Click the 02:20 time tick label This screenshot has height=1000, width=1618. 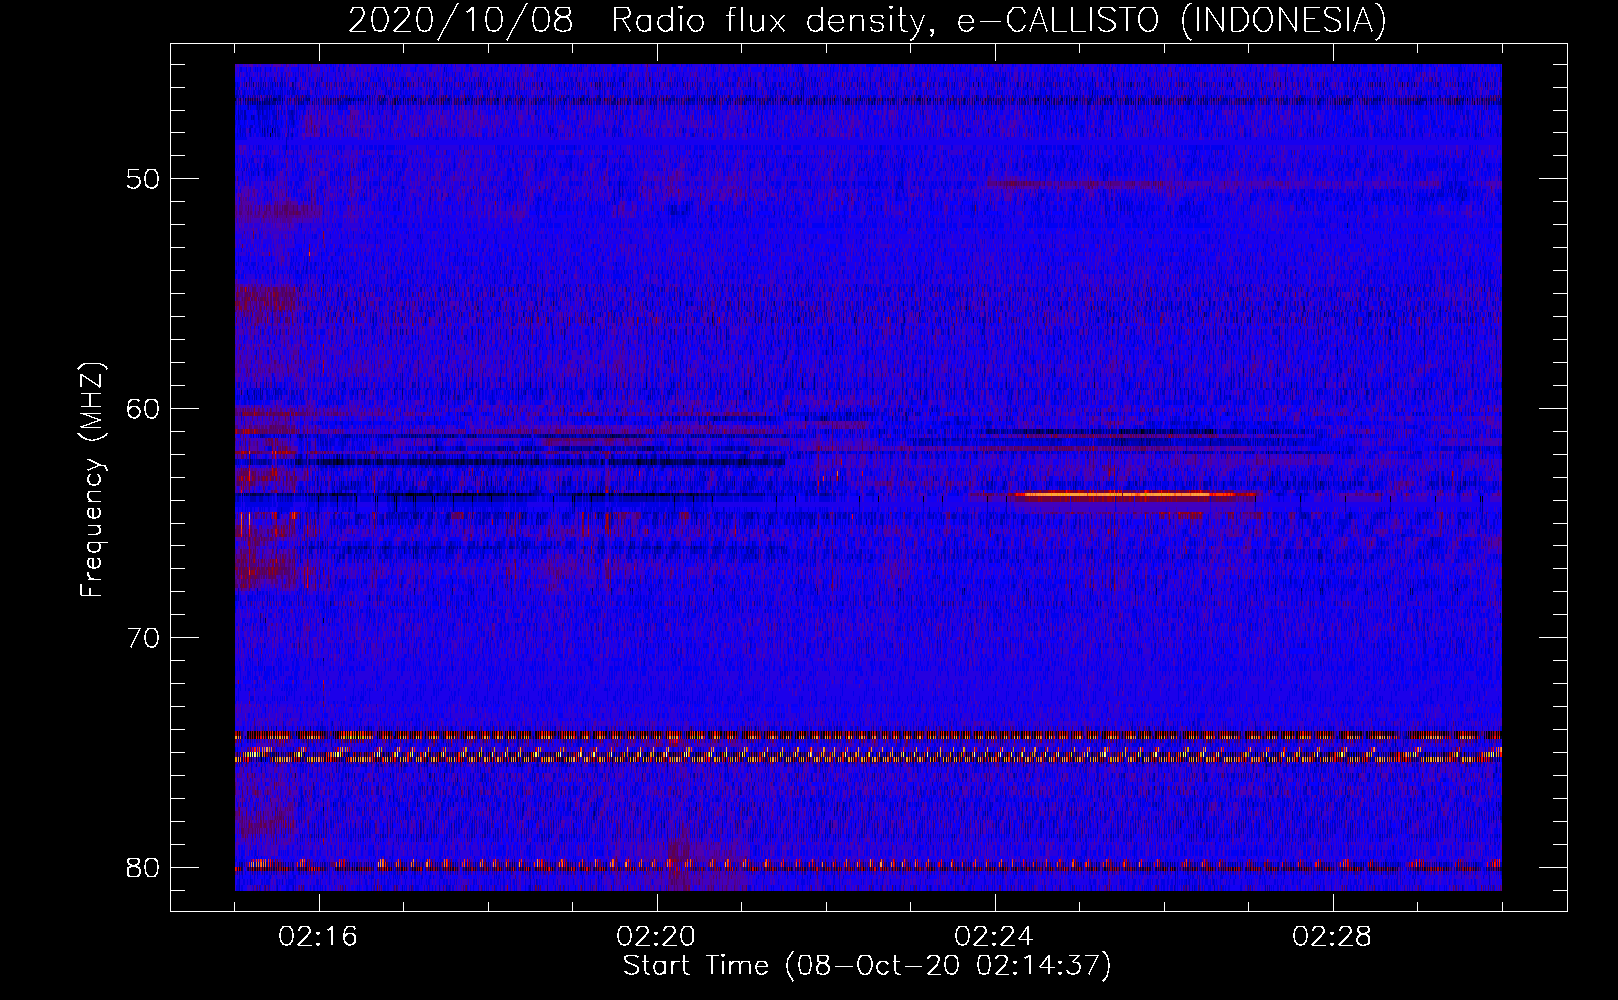(657, 936)
